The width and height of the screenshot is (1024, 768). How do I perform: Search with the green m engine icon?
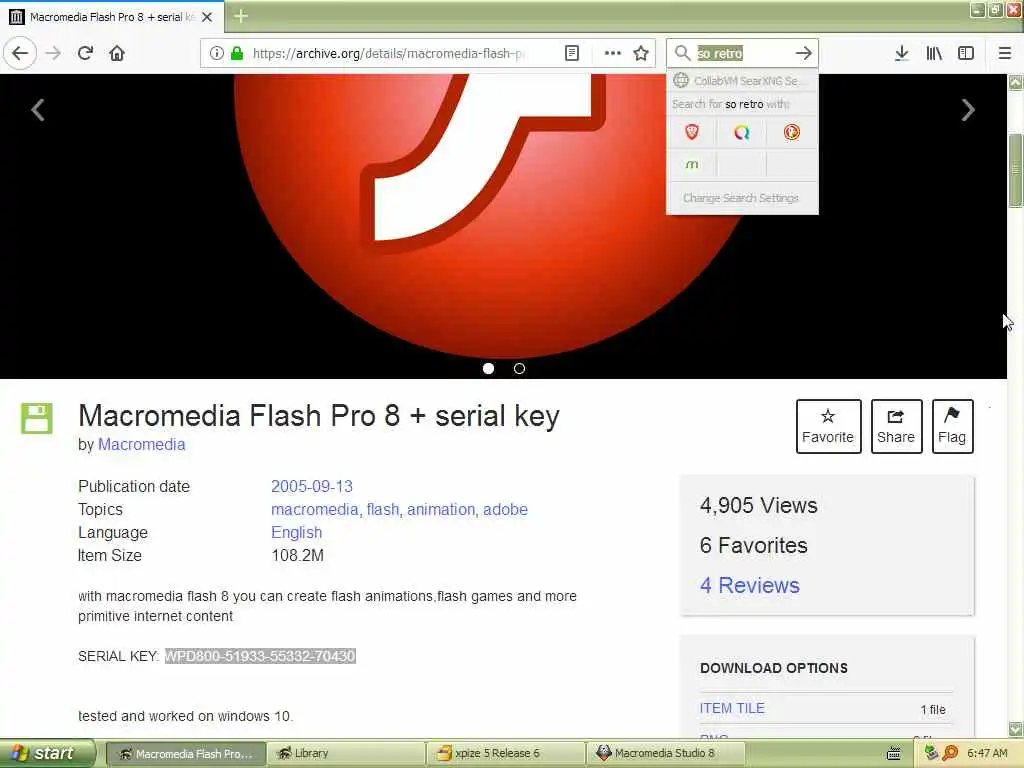tap(692, 165)
